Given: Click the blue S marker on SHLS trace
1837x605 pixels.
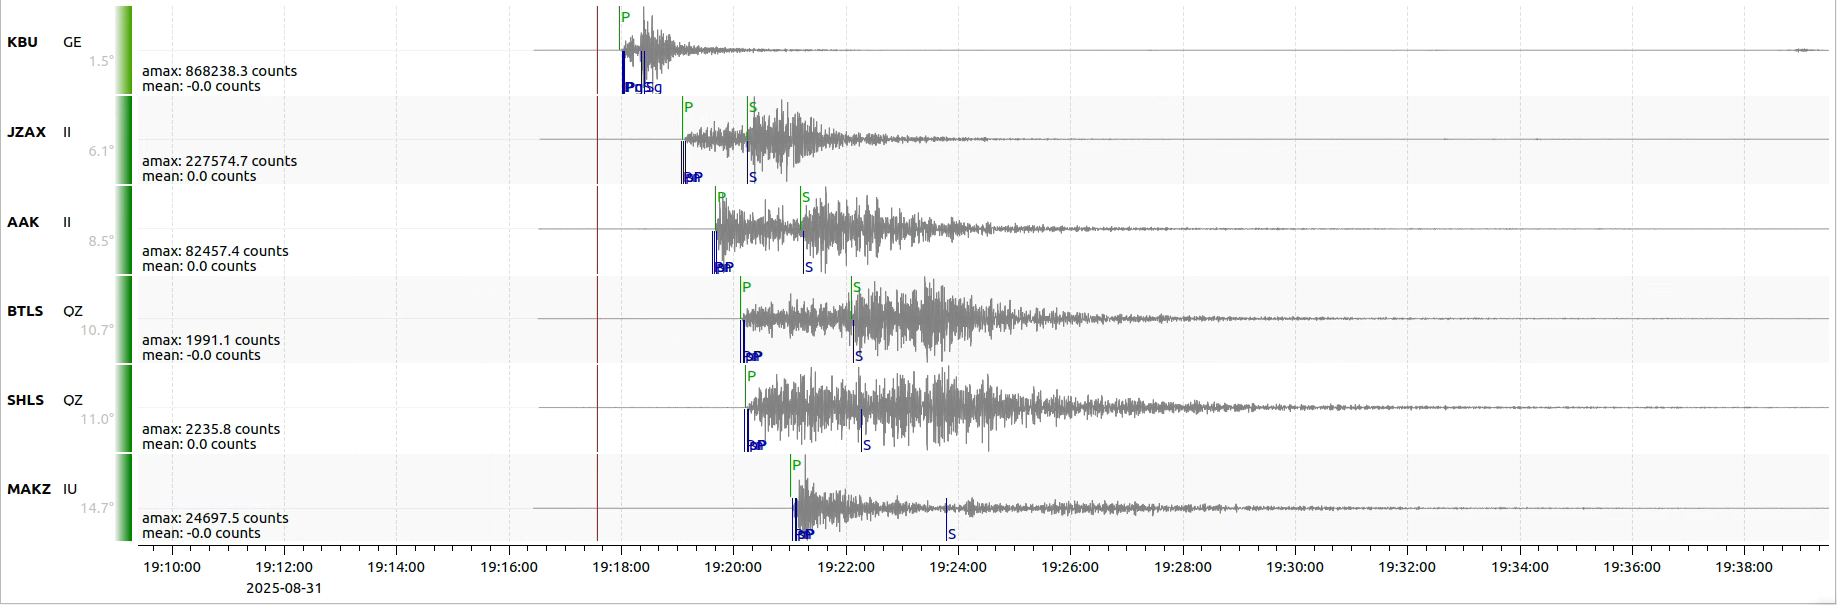Looking at the screenshot, I should coord(865,445).
